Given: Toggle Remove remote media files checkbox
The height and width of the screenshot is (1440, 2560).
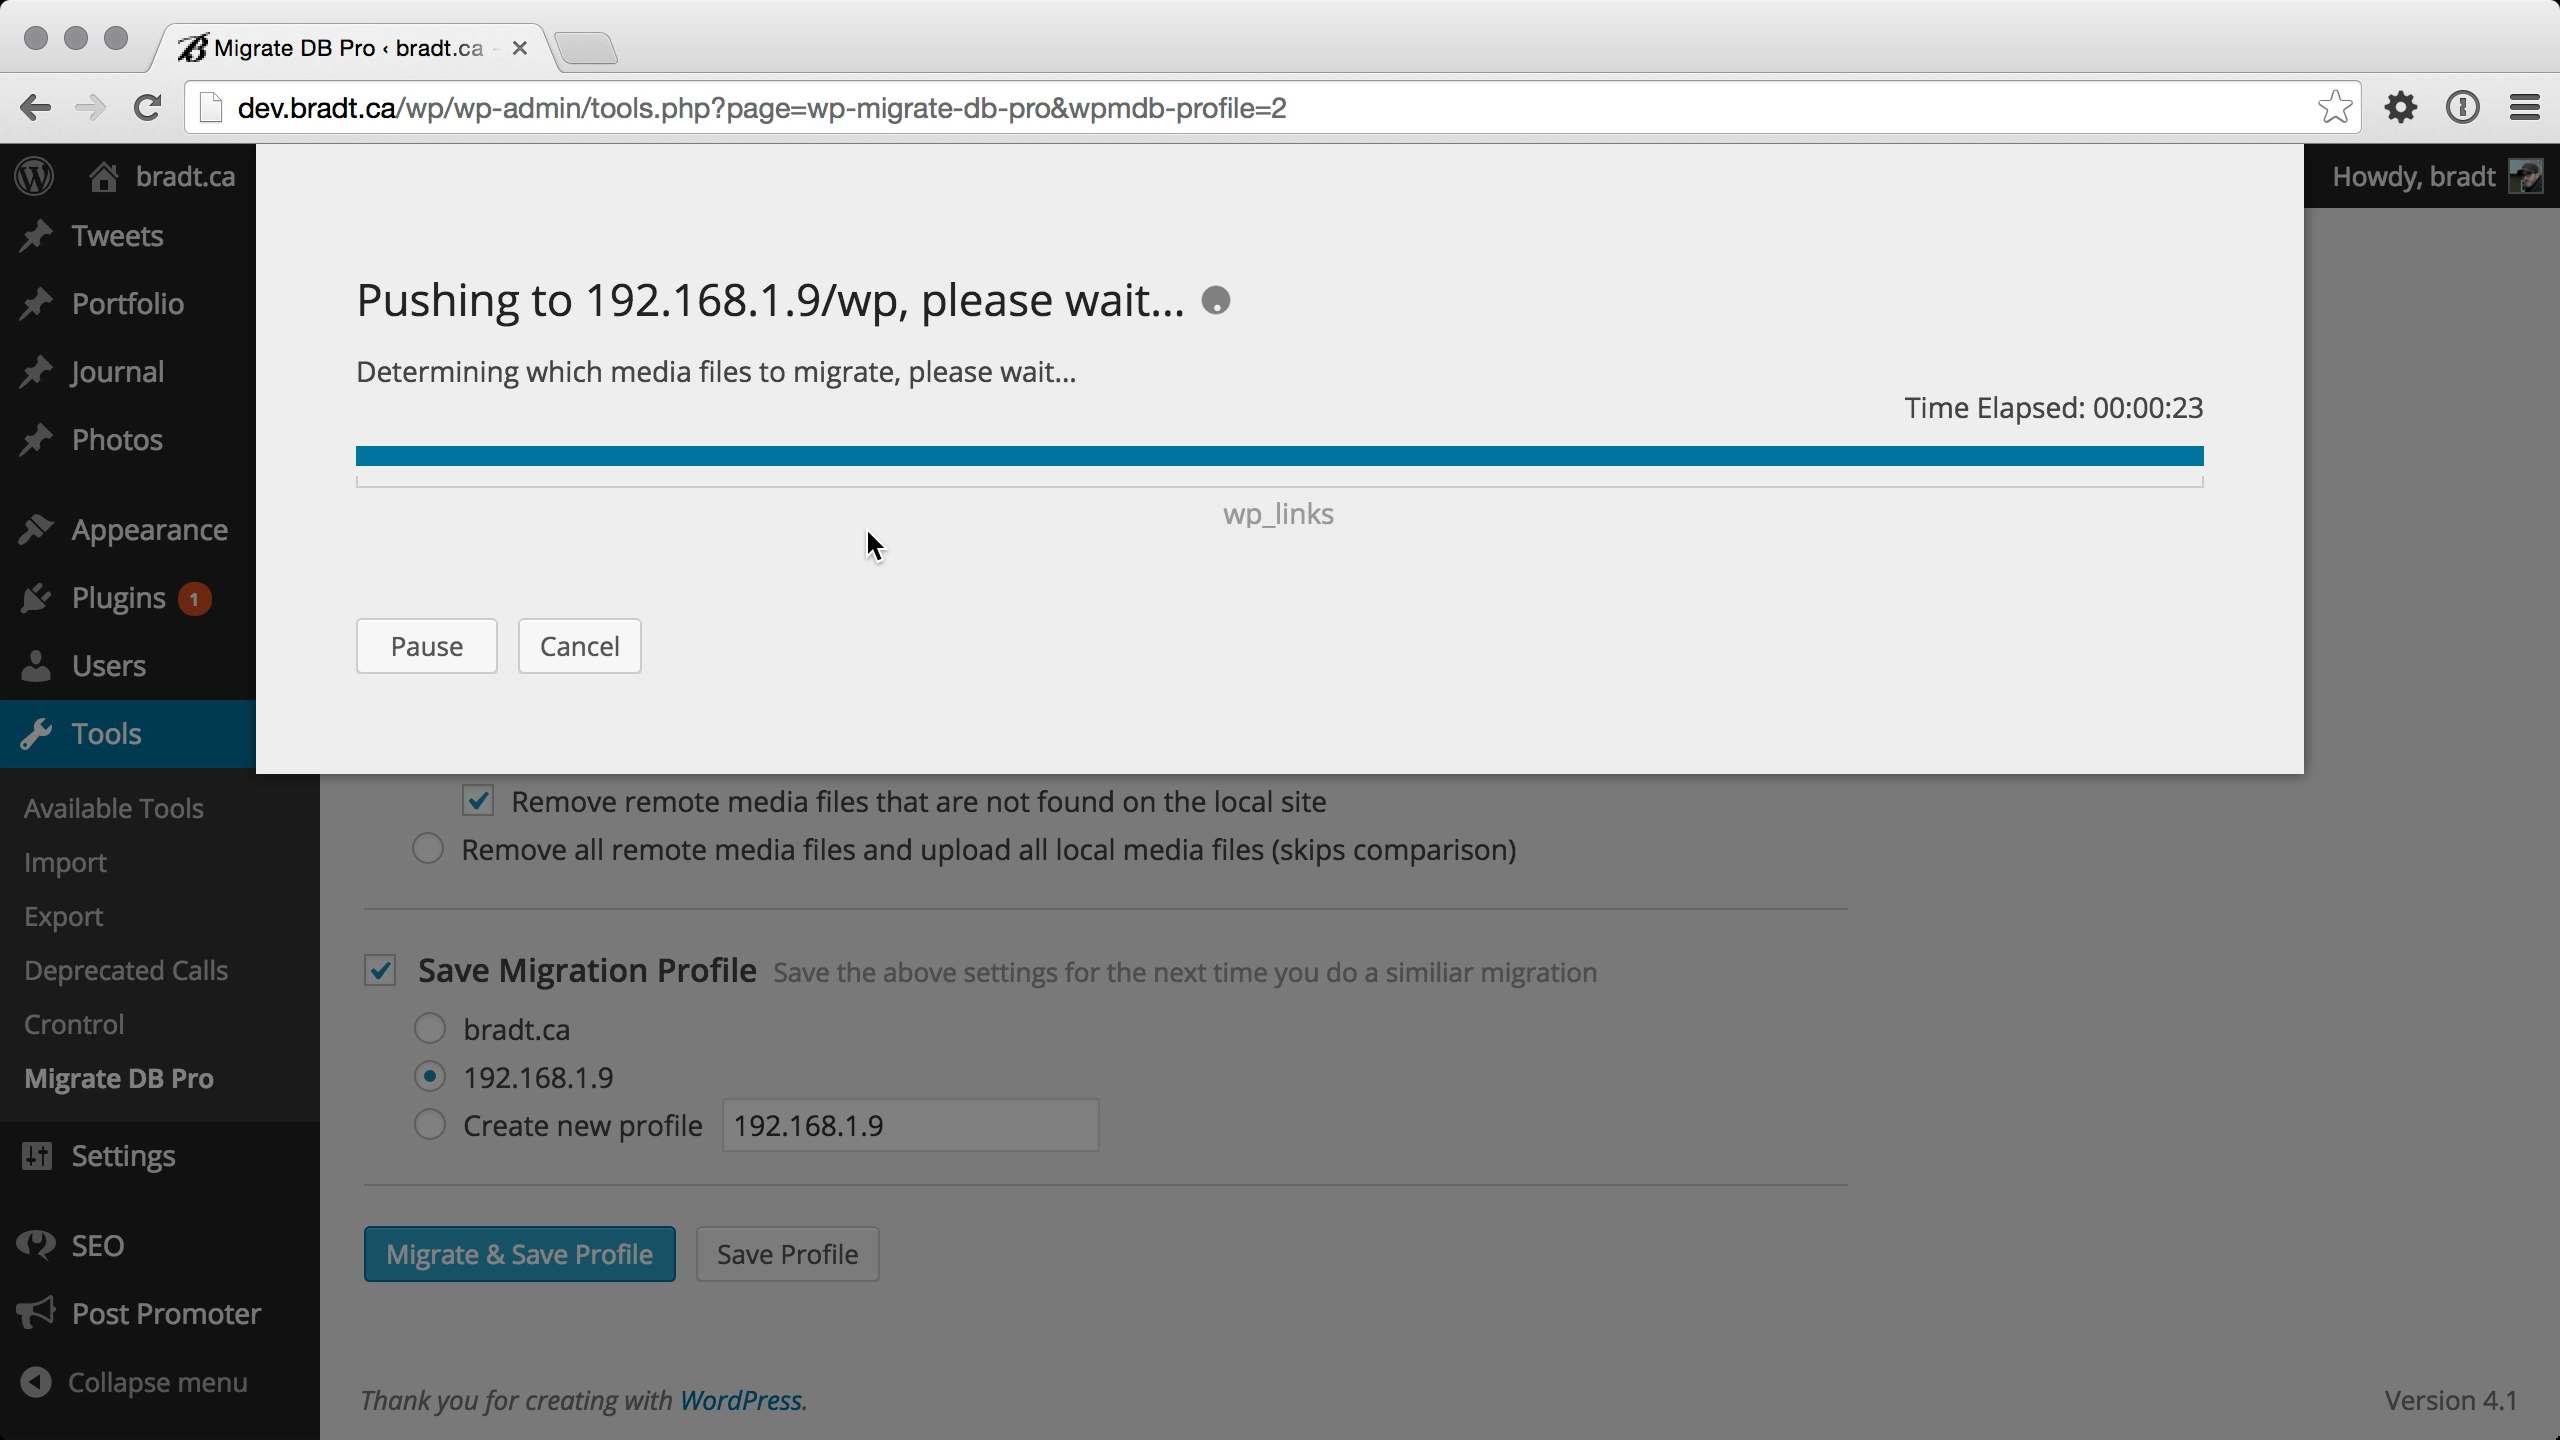Looking at the screenshot, I should coord(476,800).
